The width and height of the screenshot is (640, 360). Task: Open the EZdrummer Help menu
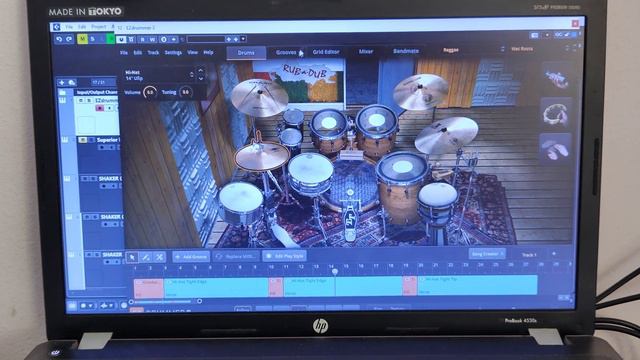(208, 52)
